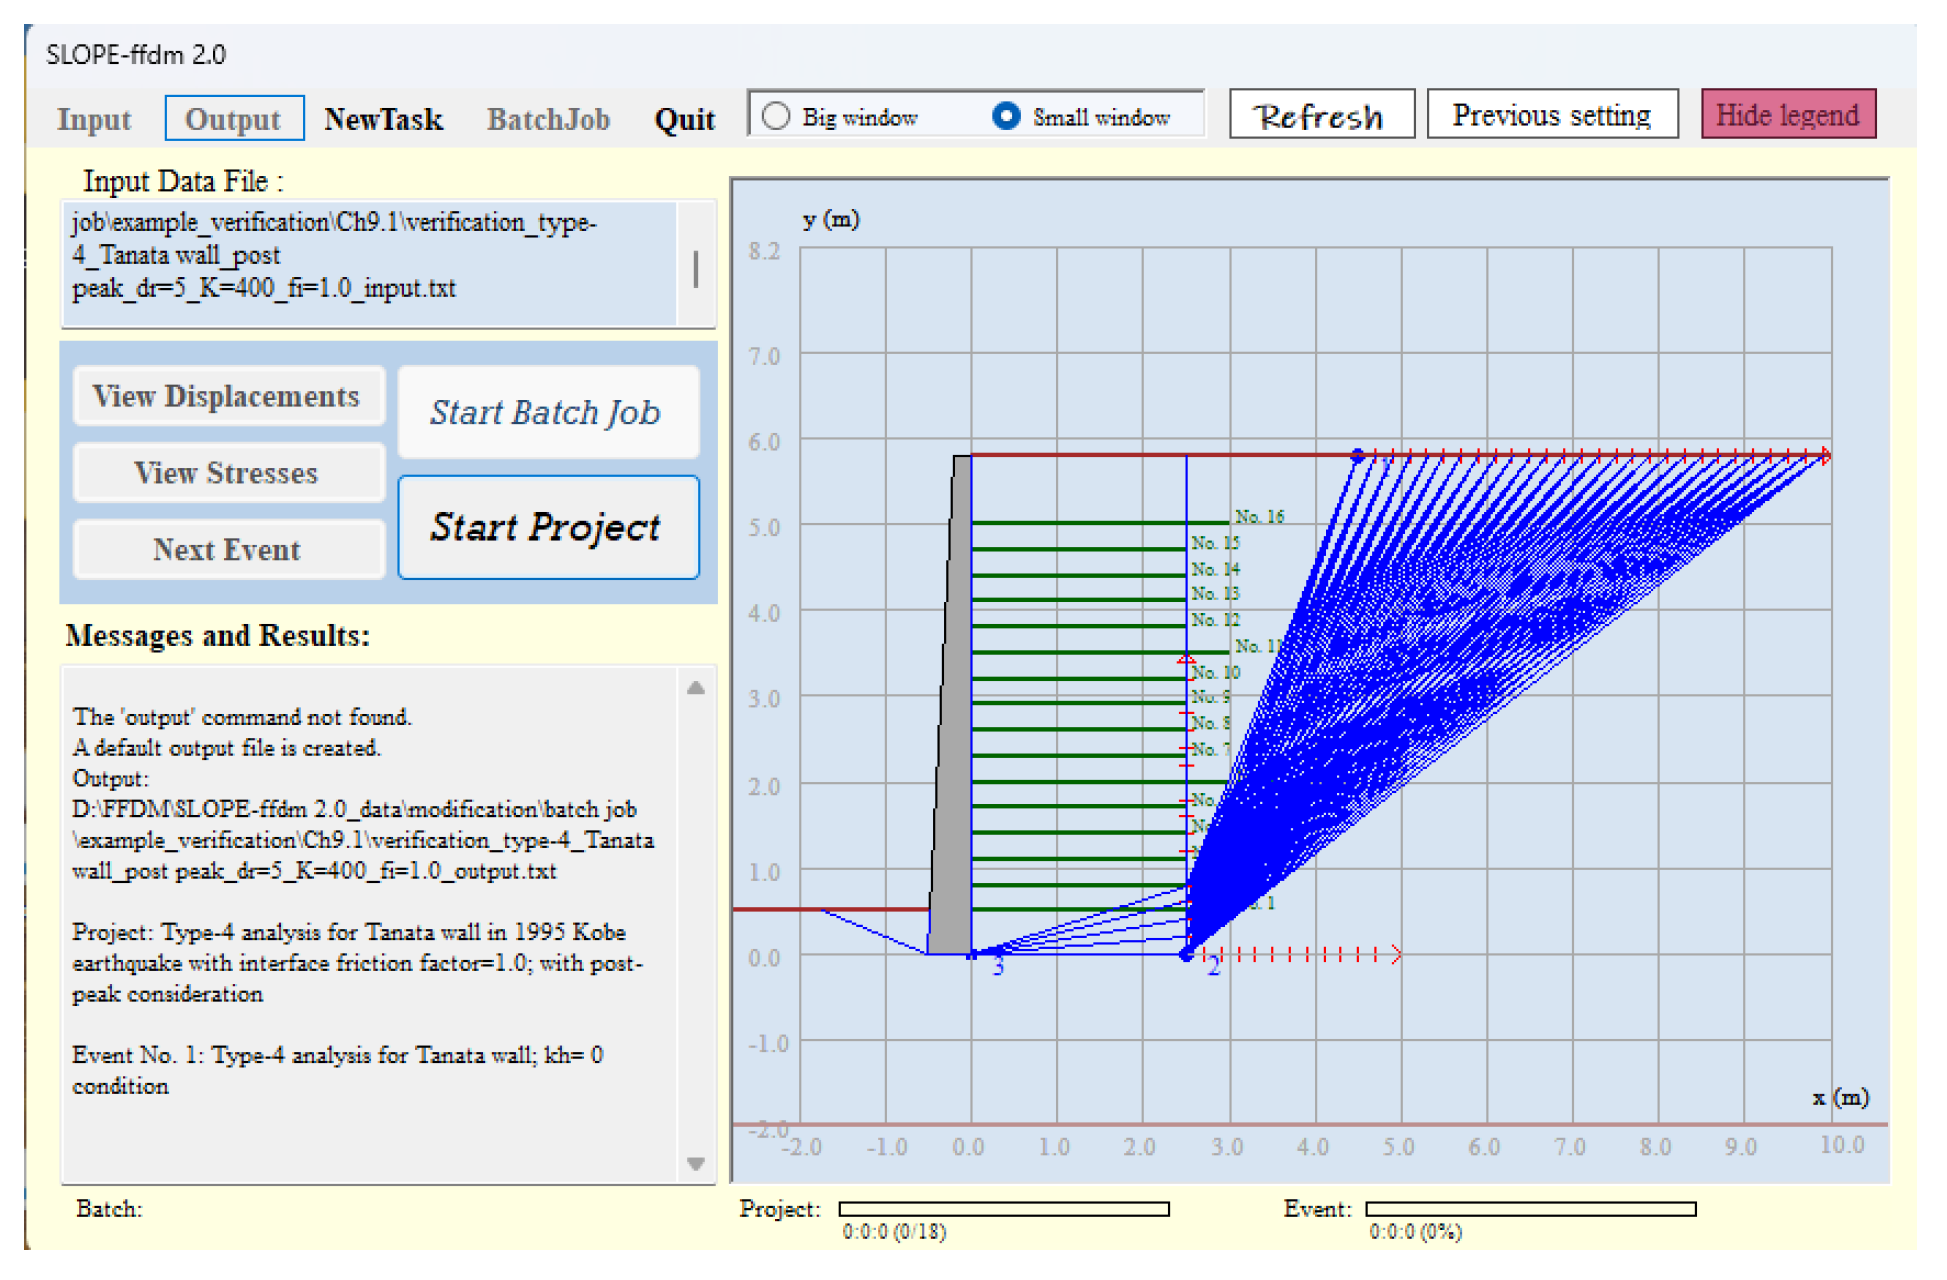Click the Refresh button
This screenshot has width=1947, height=1280.
[1320, 115]
